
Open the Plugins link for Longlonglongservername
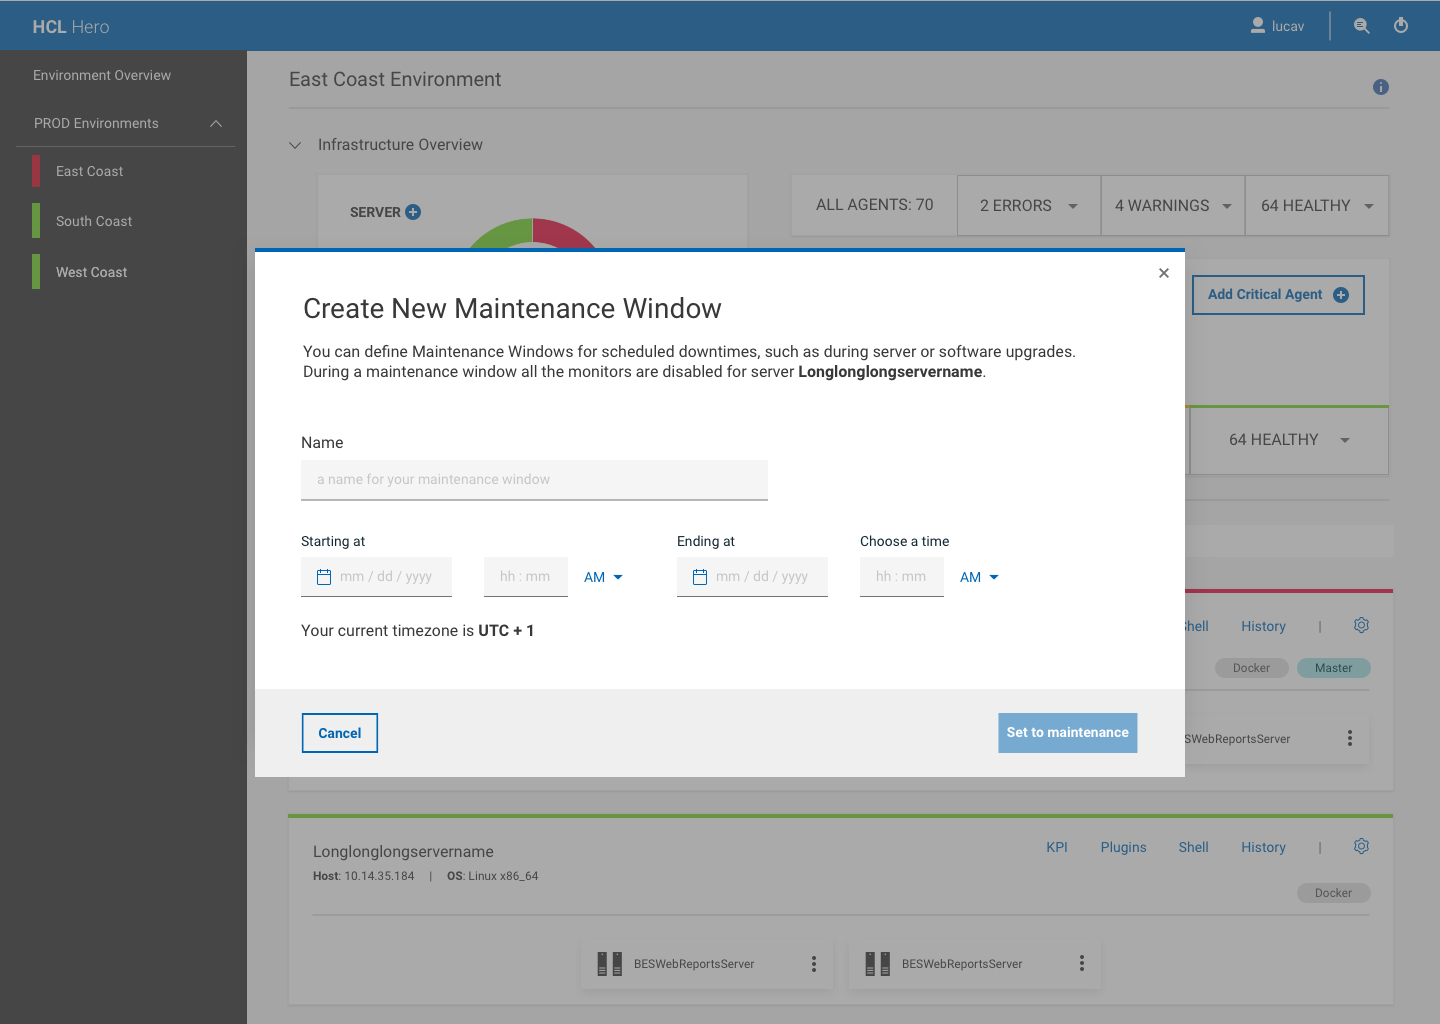1123,847
